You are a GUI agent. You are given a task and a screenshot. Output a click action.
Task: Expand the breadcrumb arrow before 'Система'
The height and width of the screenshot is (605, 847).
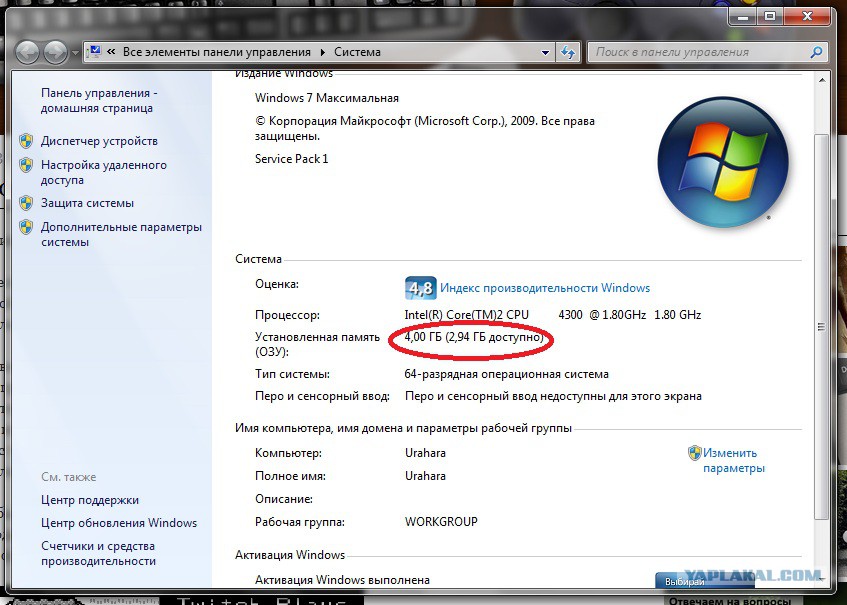coord(322,52)
